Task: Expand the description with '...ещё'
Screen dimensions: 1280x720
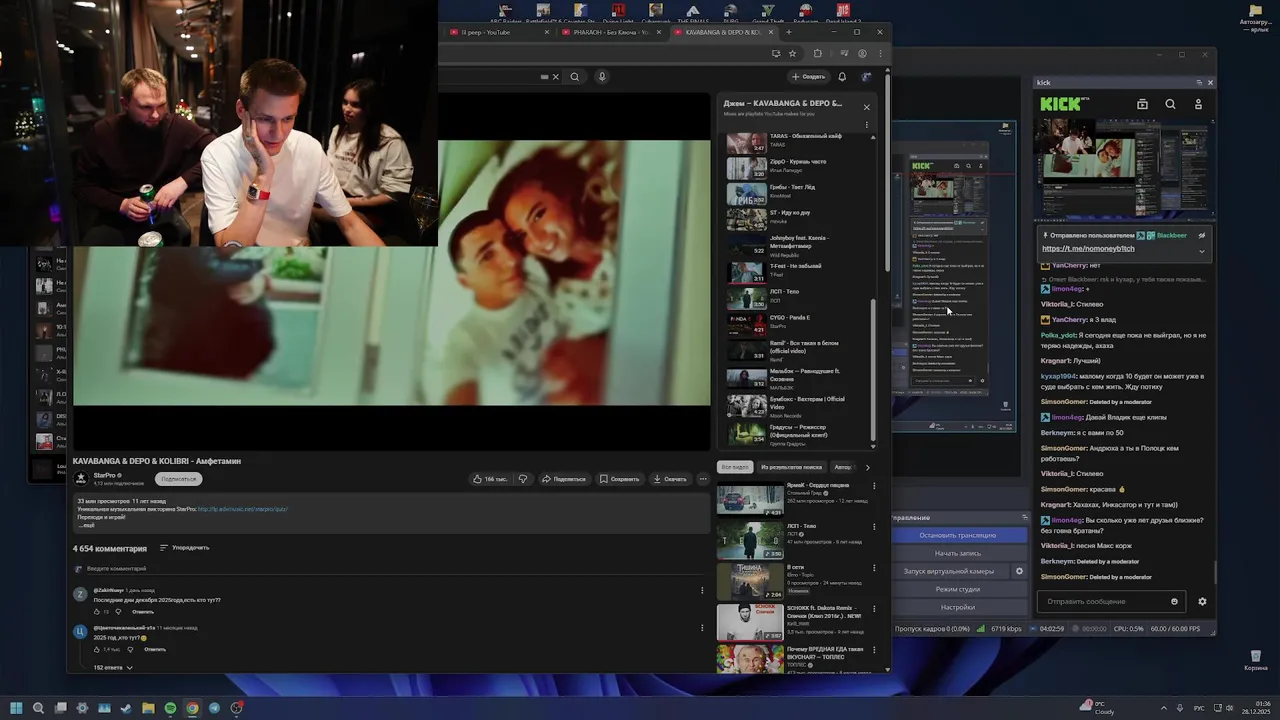Action: click(88, 525)
